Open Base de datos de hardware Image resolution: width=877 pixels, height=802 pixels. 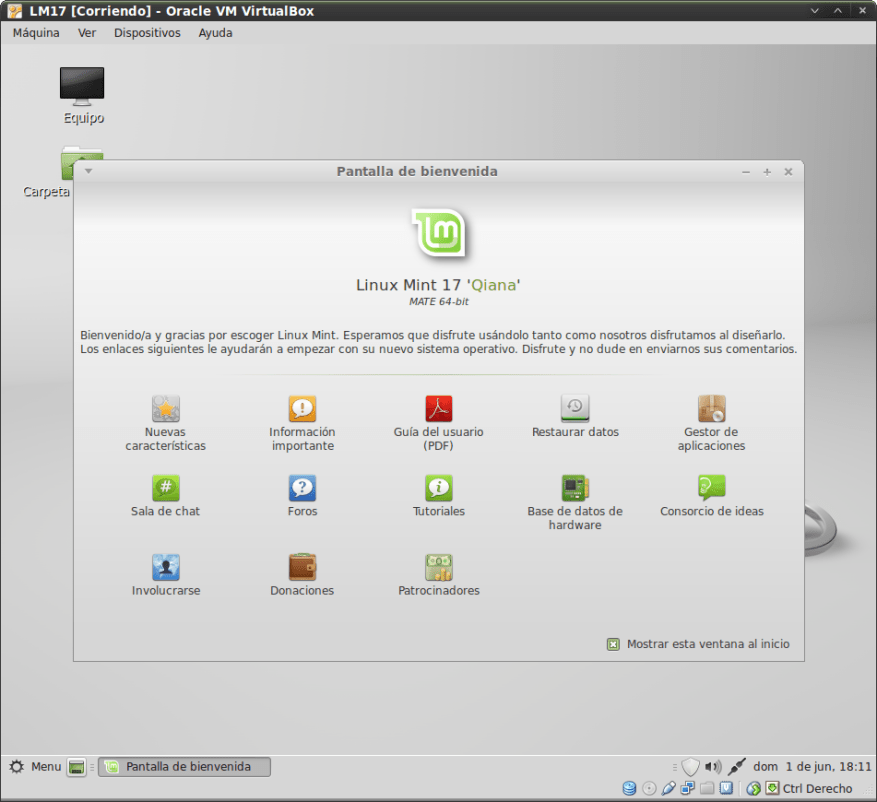click(575, 487)
